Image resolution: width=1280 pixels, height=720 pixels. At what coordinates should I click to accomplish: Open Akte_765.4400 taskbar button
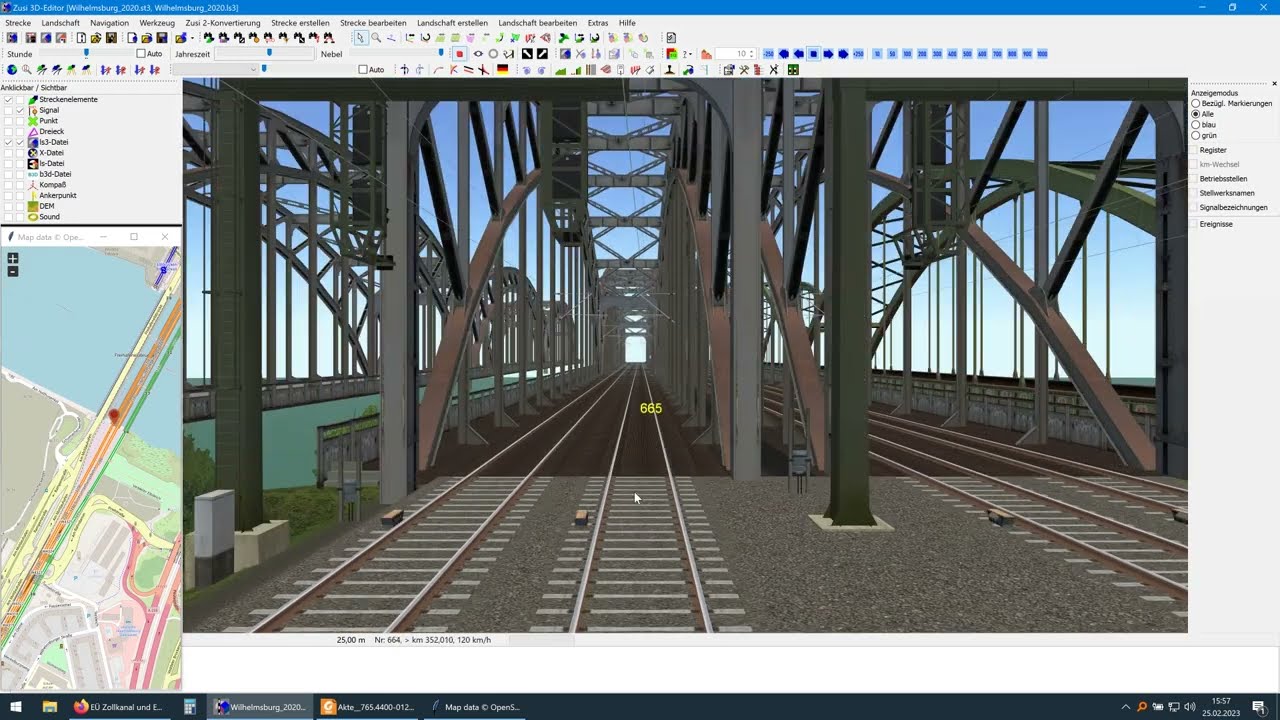tap(367, 707)
